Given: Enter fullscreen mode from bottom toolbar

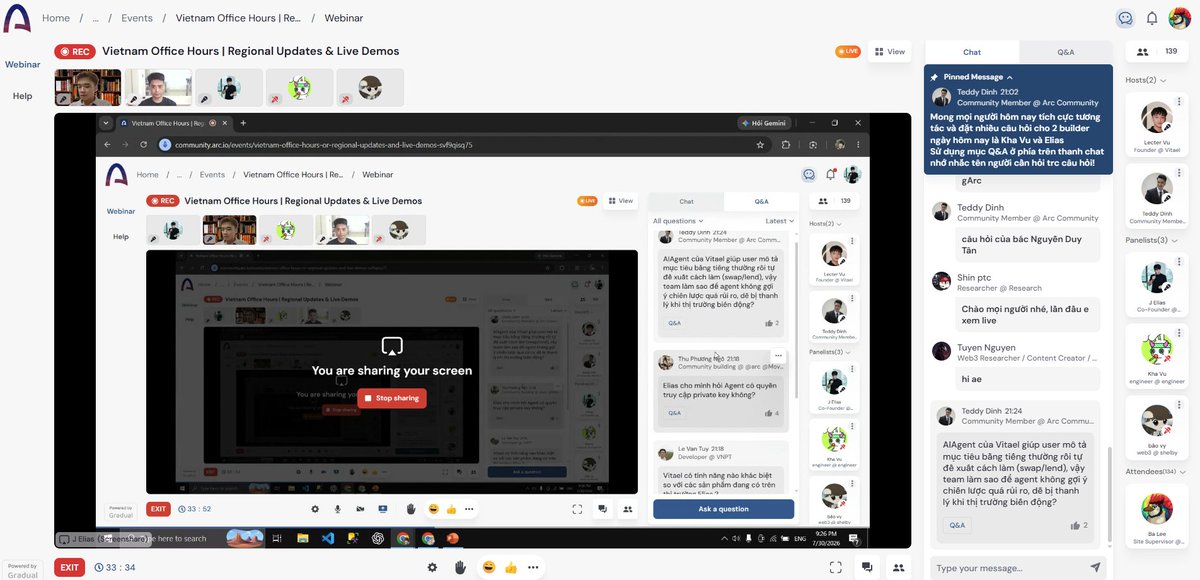Looking at the screenshot, I should click(835, 567).
